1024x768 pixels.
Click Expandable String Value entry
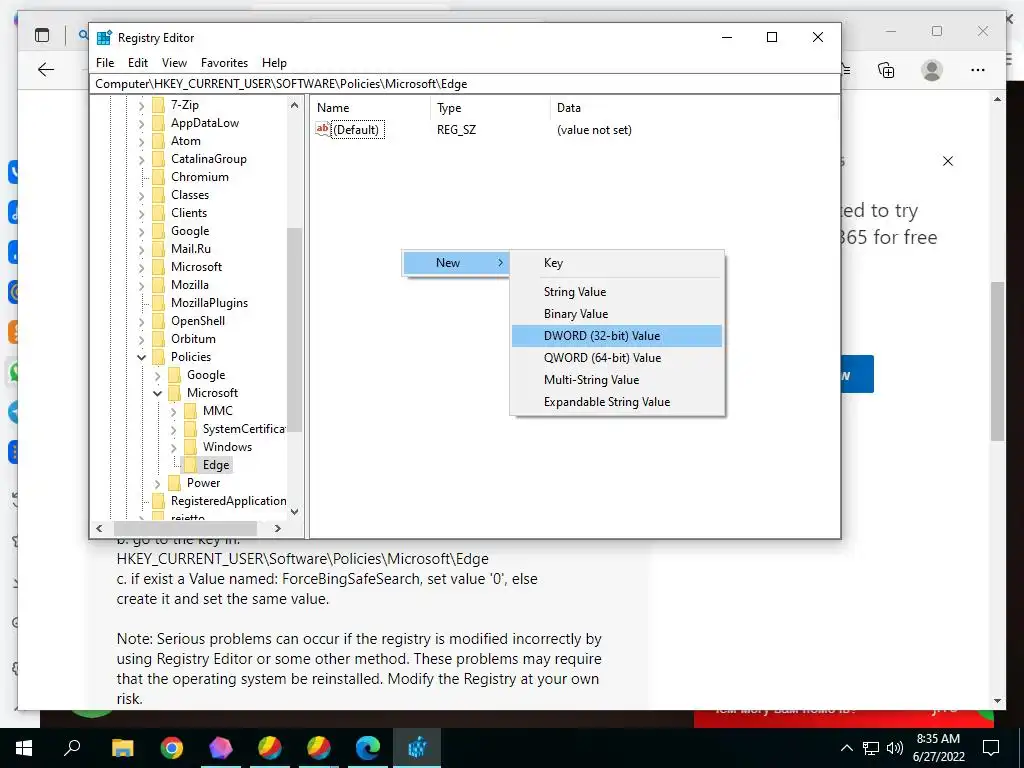616,402
